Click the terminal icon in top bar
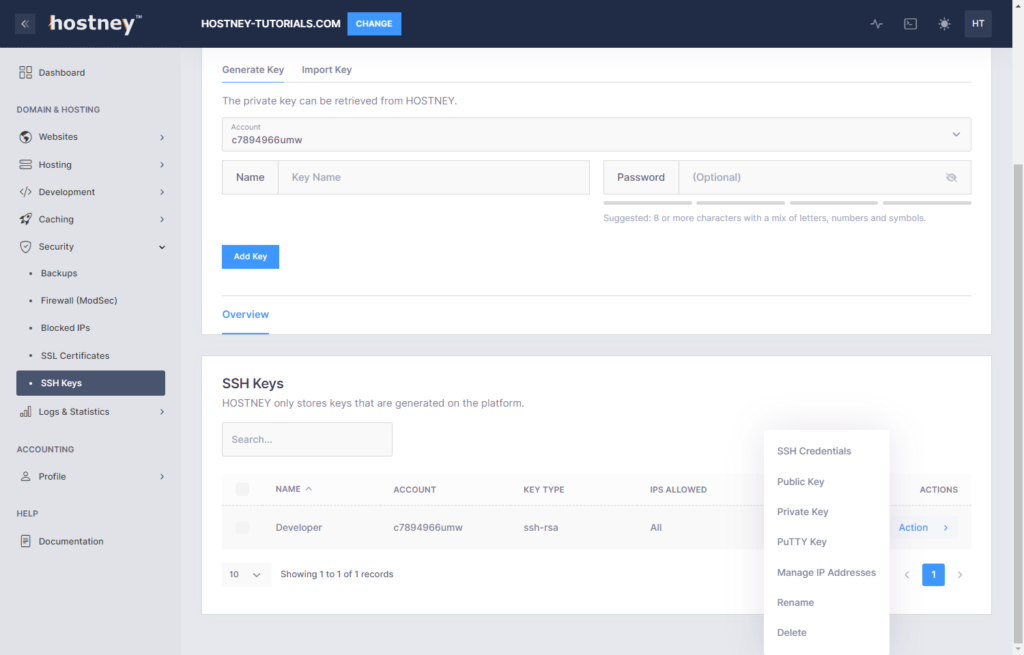This screenshot has width=1024, height=655. tap(910, 23)
